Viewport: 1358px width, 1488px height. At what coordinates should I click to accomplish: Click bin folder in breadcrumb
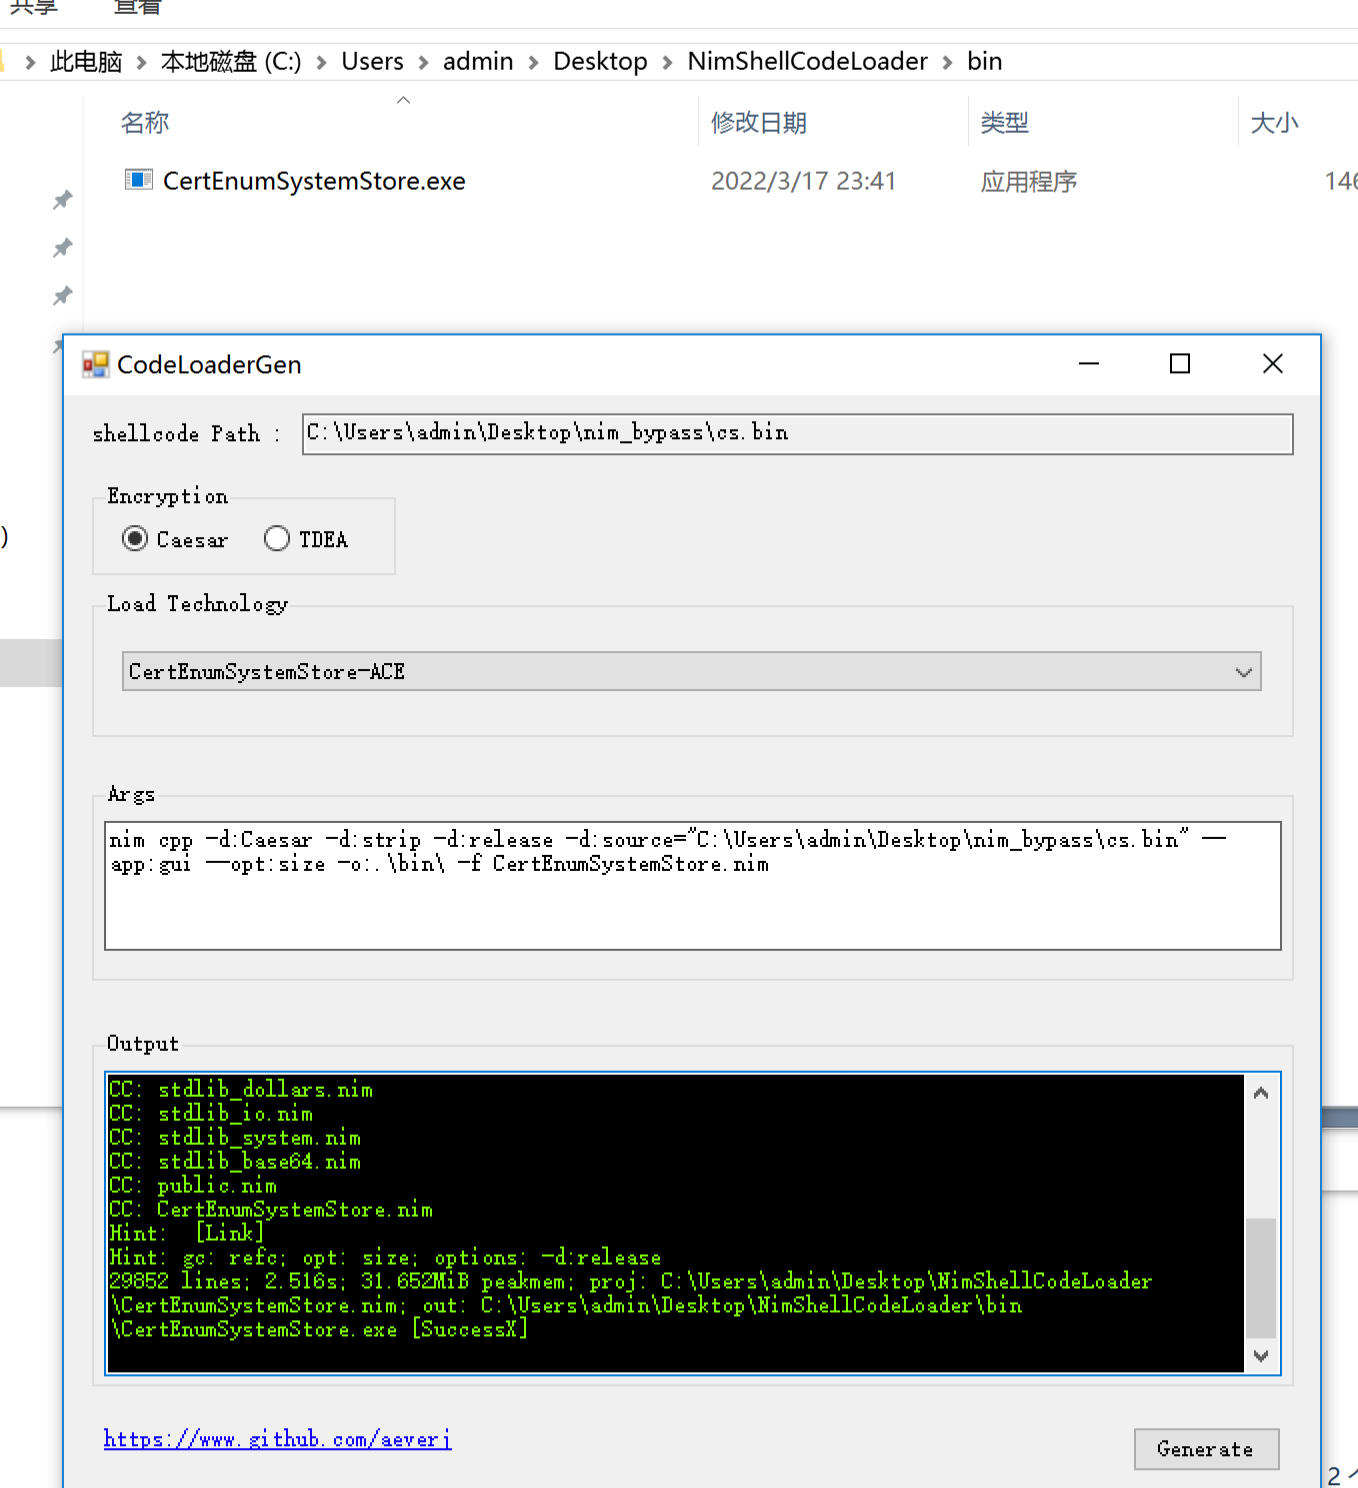(984, 62)
